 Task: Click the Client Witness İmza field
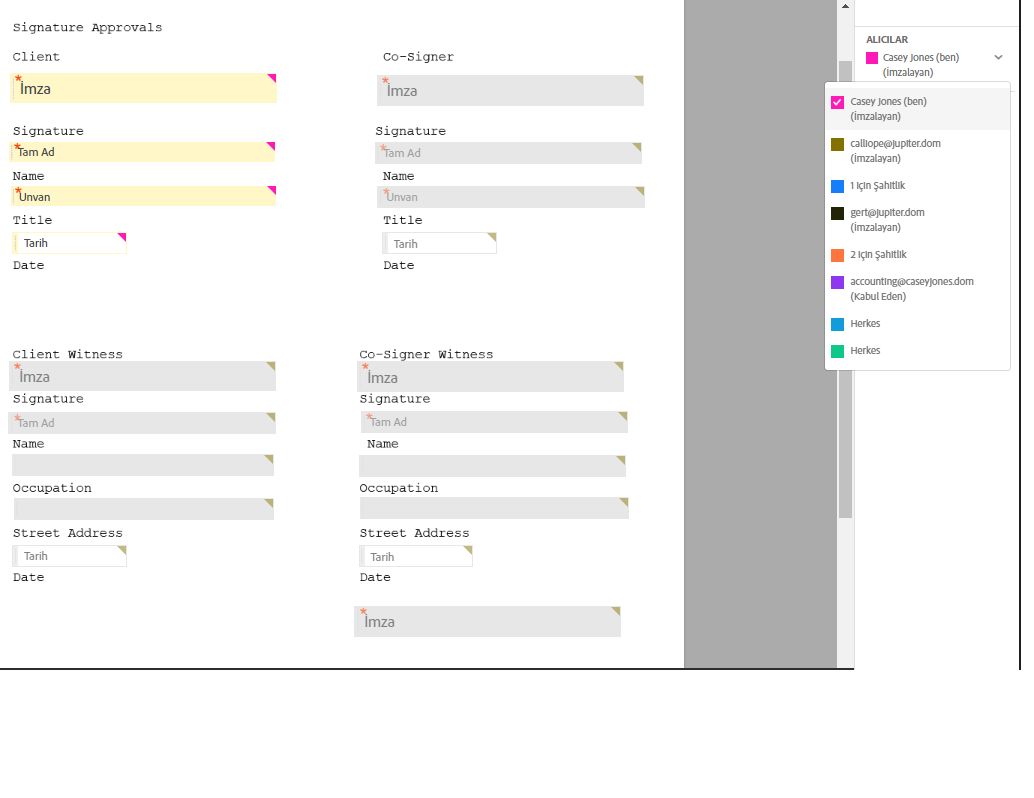coord(142,376)
